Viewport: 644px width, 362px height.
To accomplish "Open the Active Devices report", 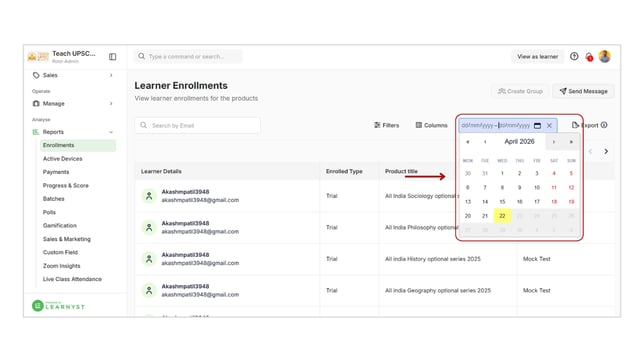I will [62, 159].
